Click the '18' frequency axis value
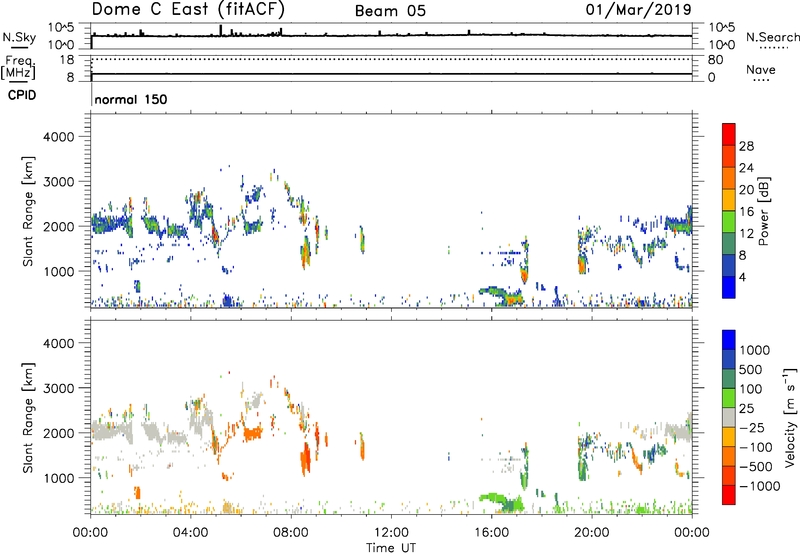800x554 pixels. (x=67, y=60)
